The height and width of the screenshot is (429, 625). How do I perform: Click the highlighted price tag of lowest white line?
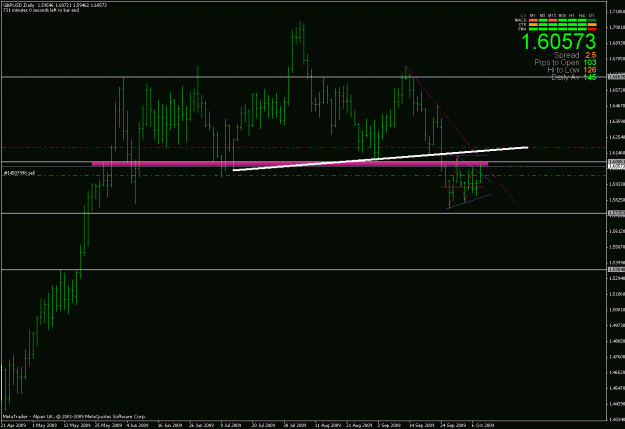(x=616, y=270)
